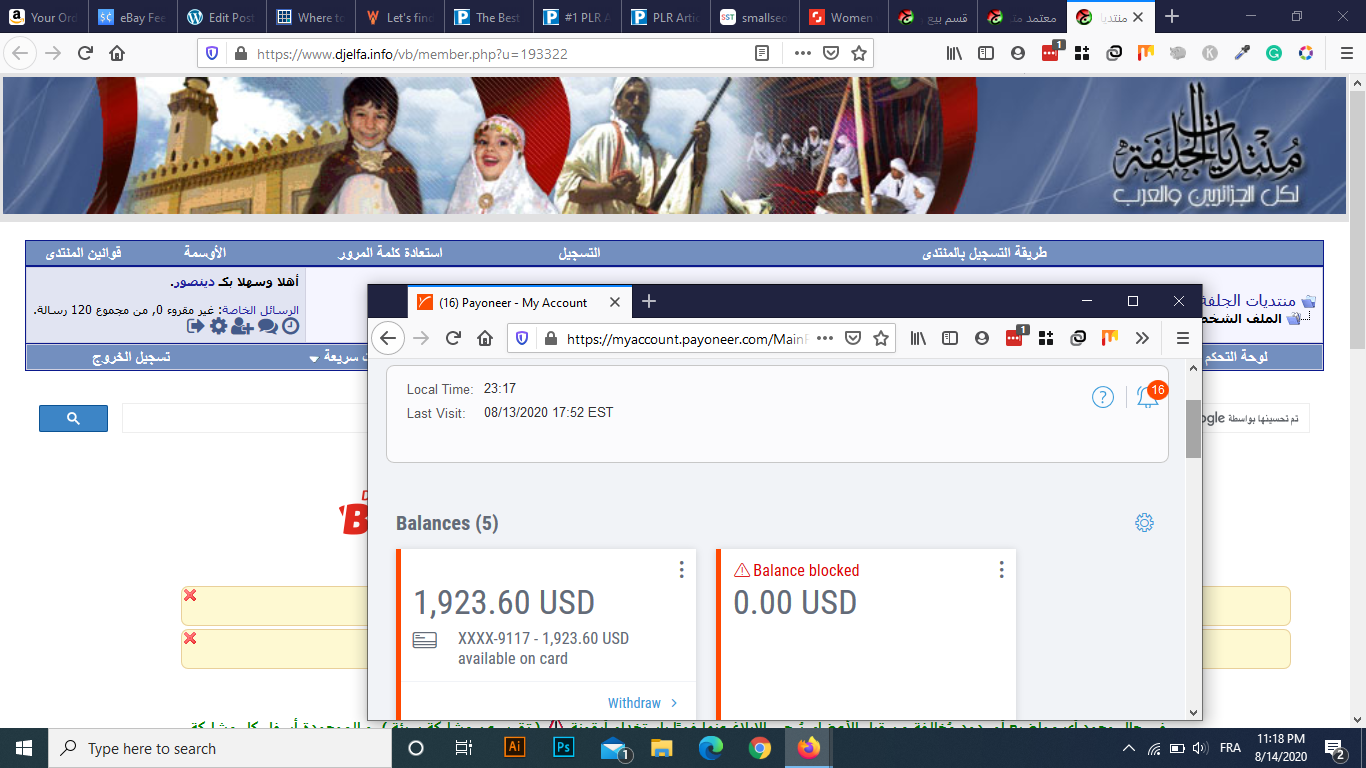Switch to the WordPress Edit Post tab
1366x768 pixels.
[223, 17]
